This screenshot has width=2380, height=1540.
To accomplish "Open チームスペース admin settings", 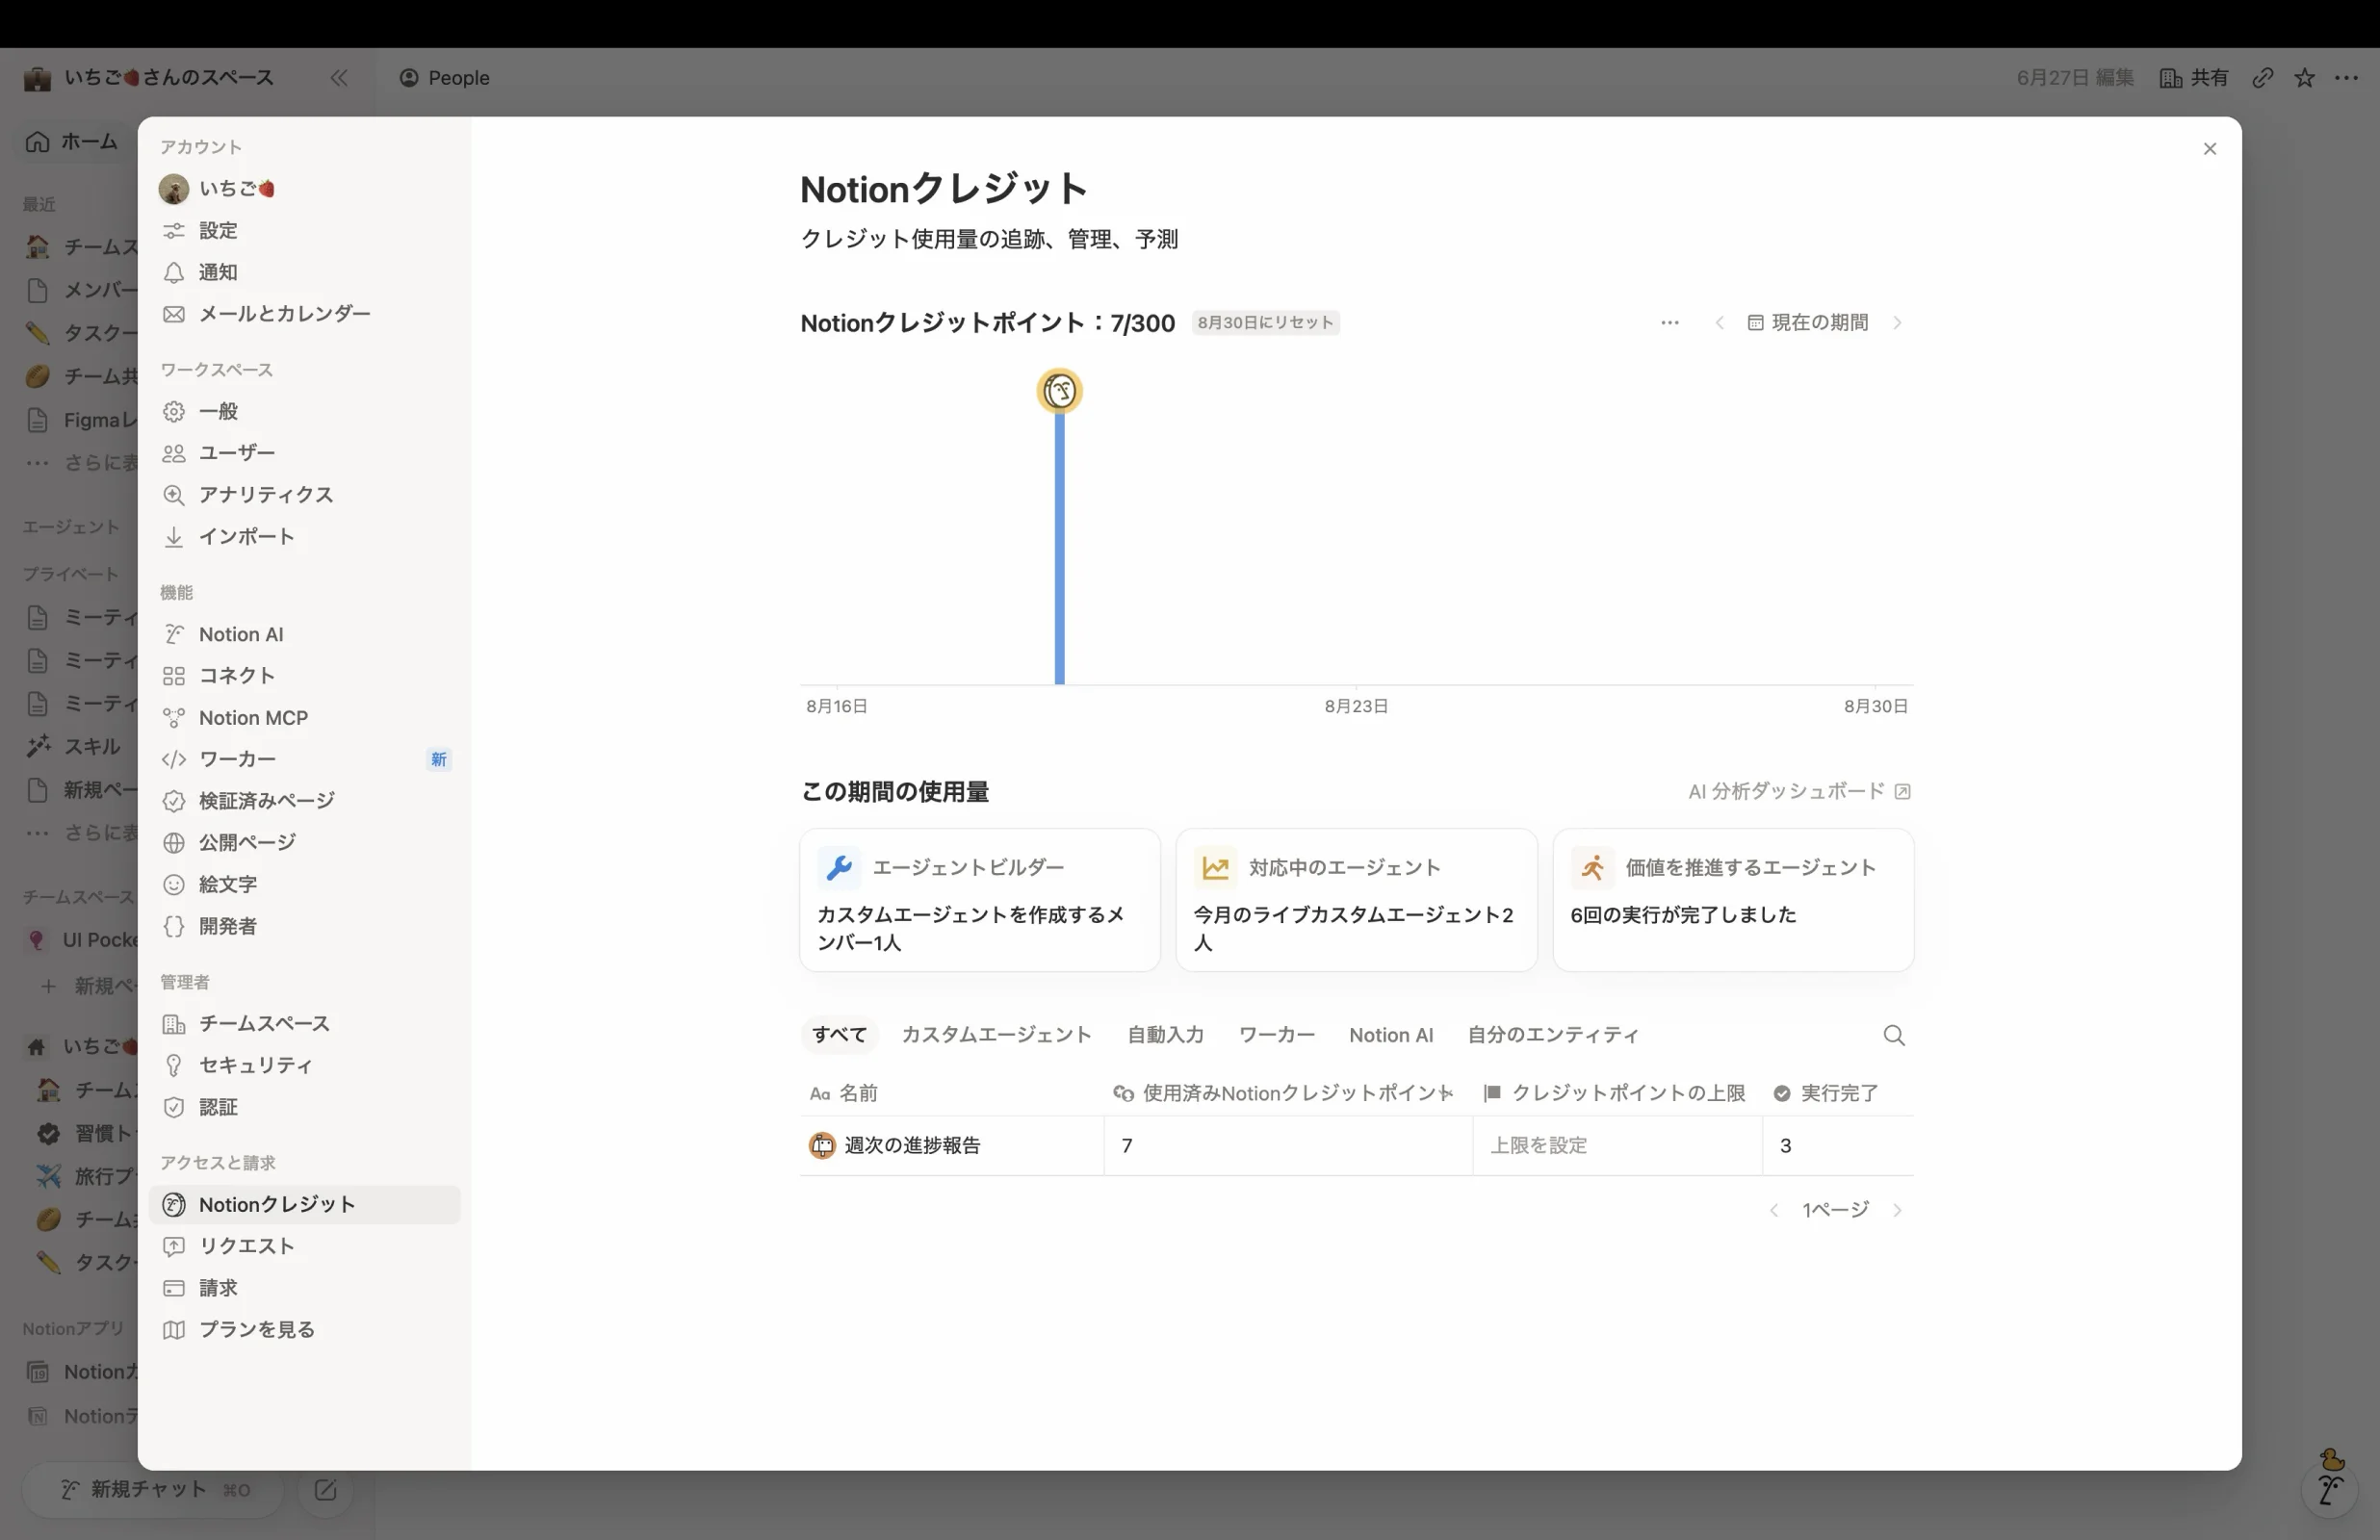I will click(x=304, y=1024).
